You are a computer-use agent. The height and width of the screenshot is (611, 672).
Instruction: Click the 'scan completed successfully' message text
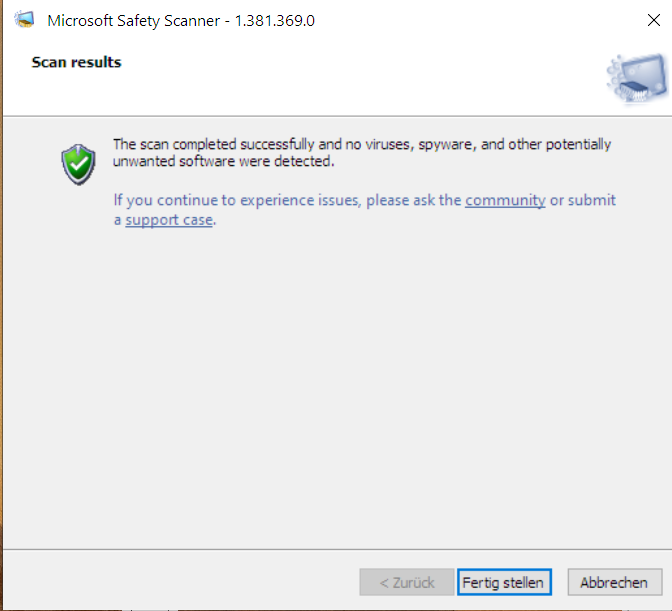coord(362,153)
